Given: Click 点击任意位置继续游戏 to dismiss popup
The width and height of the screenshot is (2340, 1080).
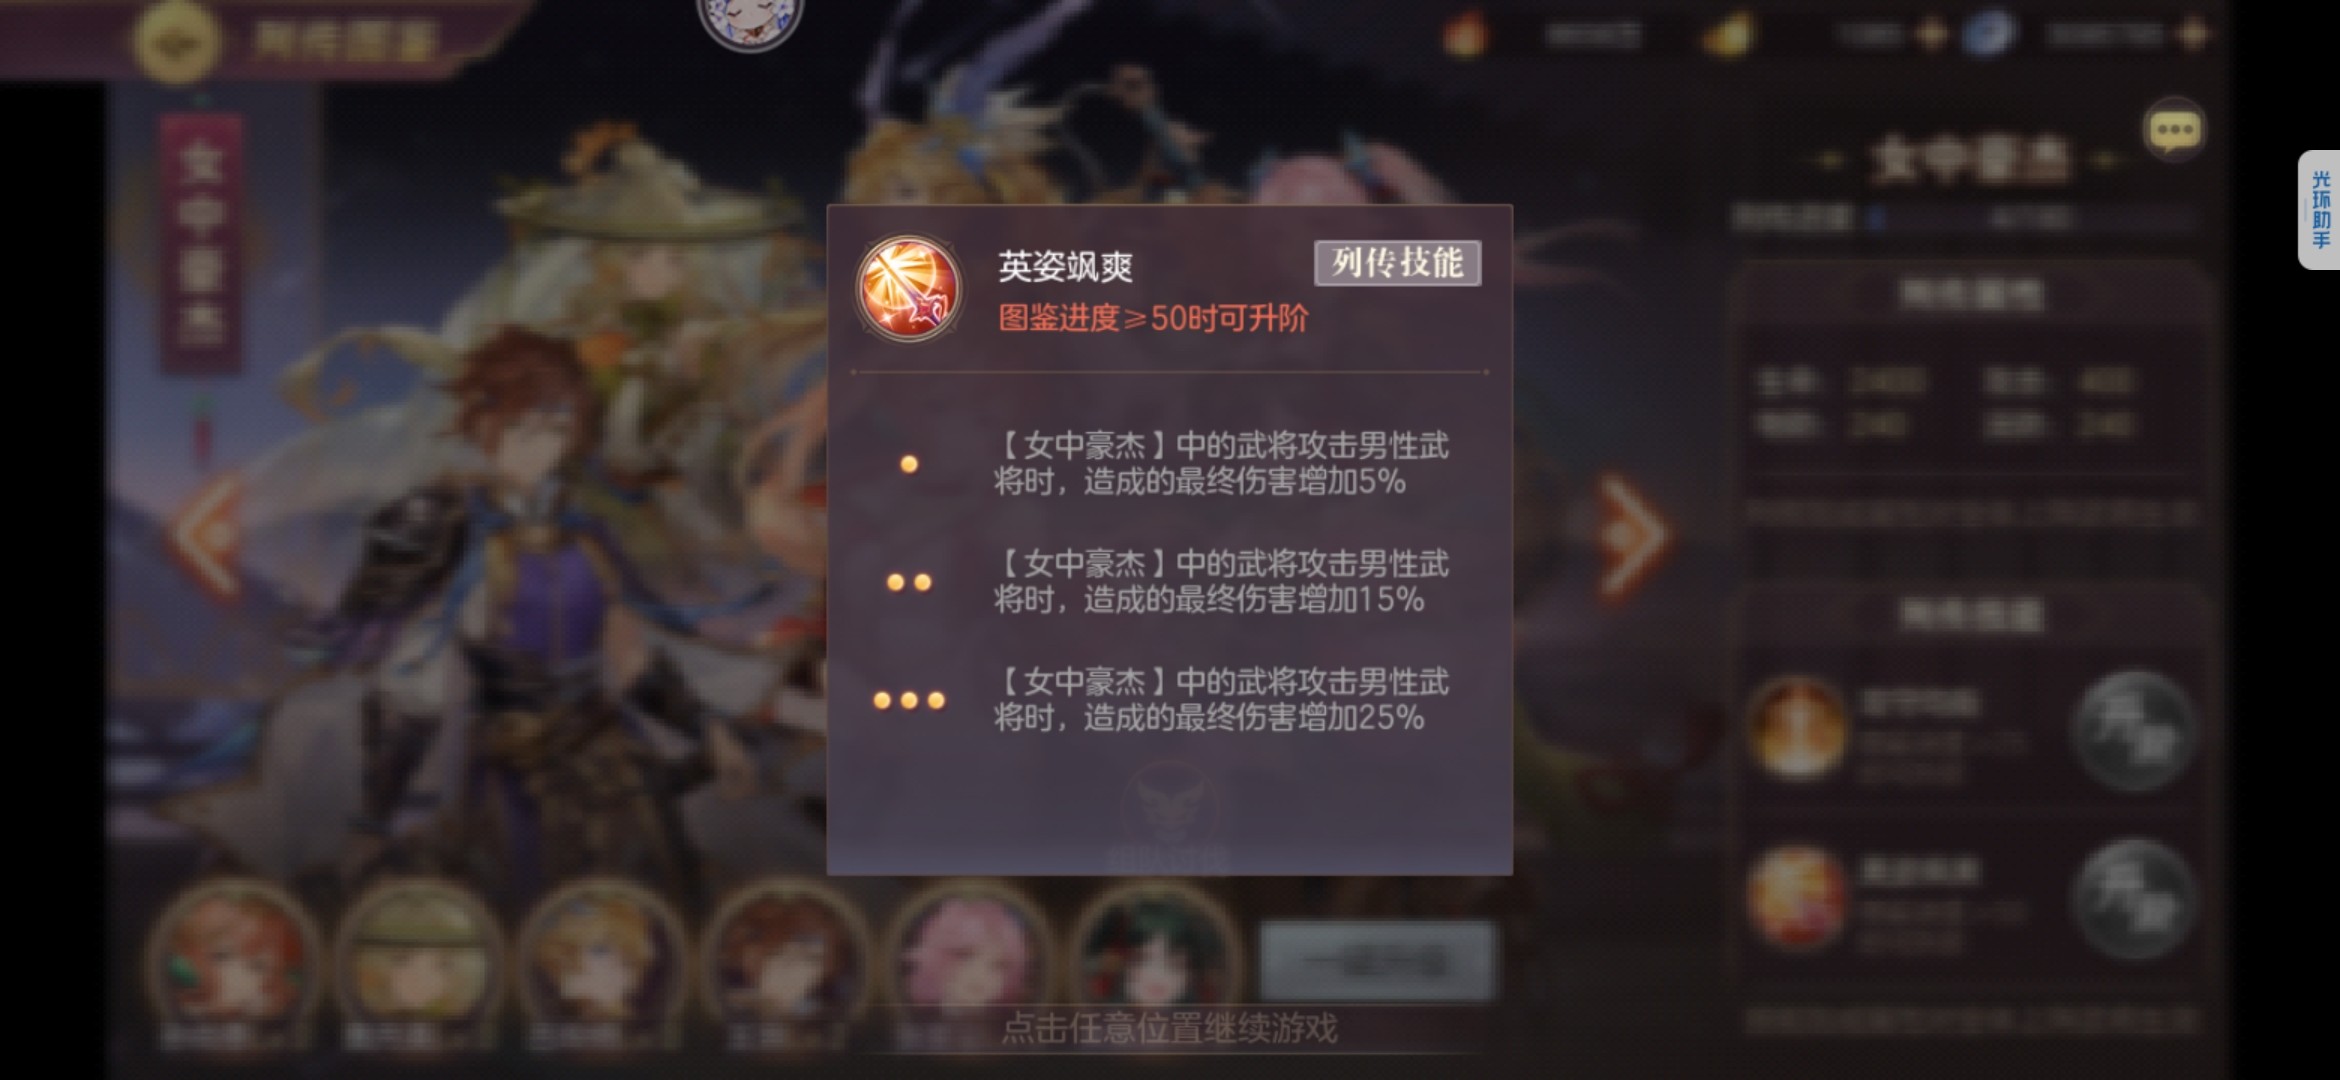Looking at the screenshot, I should click(x=1169, y=1028).
